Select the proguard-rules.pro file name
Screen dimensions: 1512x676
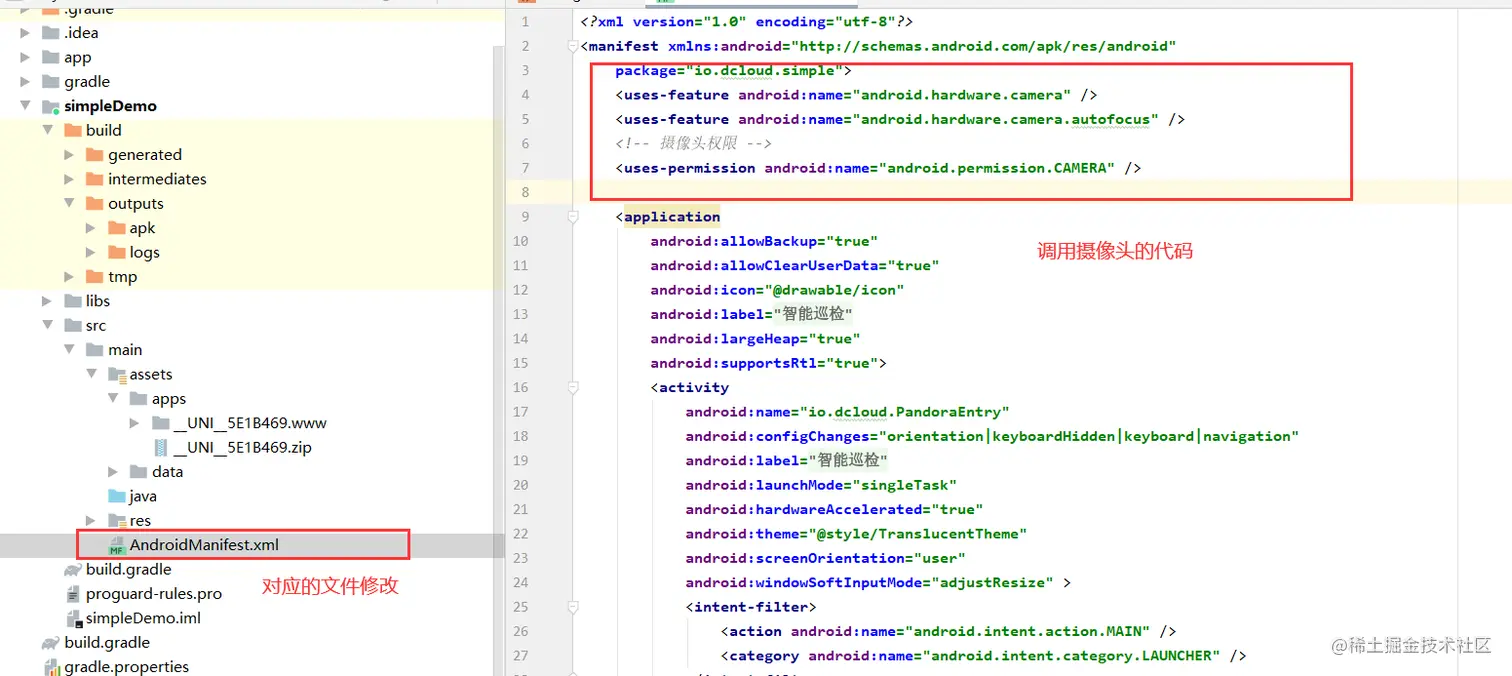coord(154,594)
